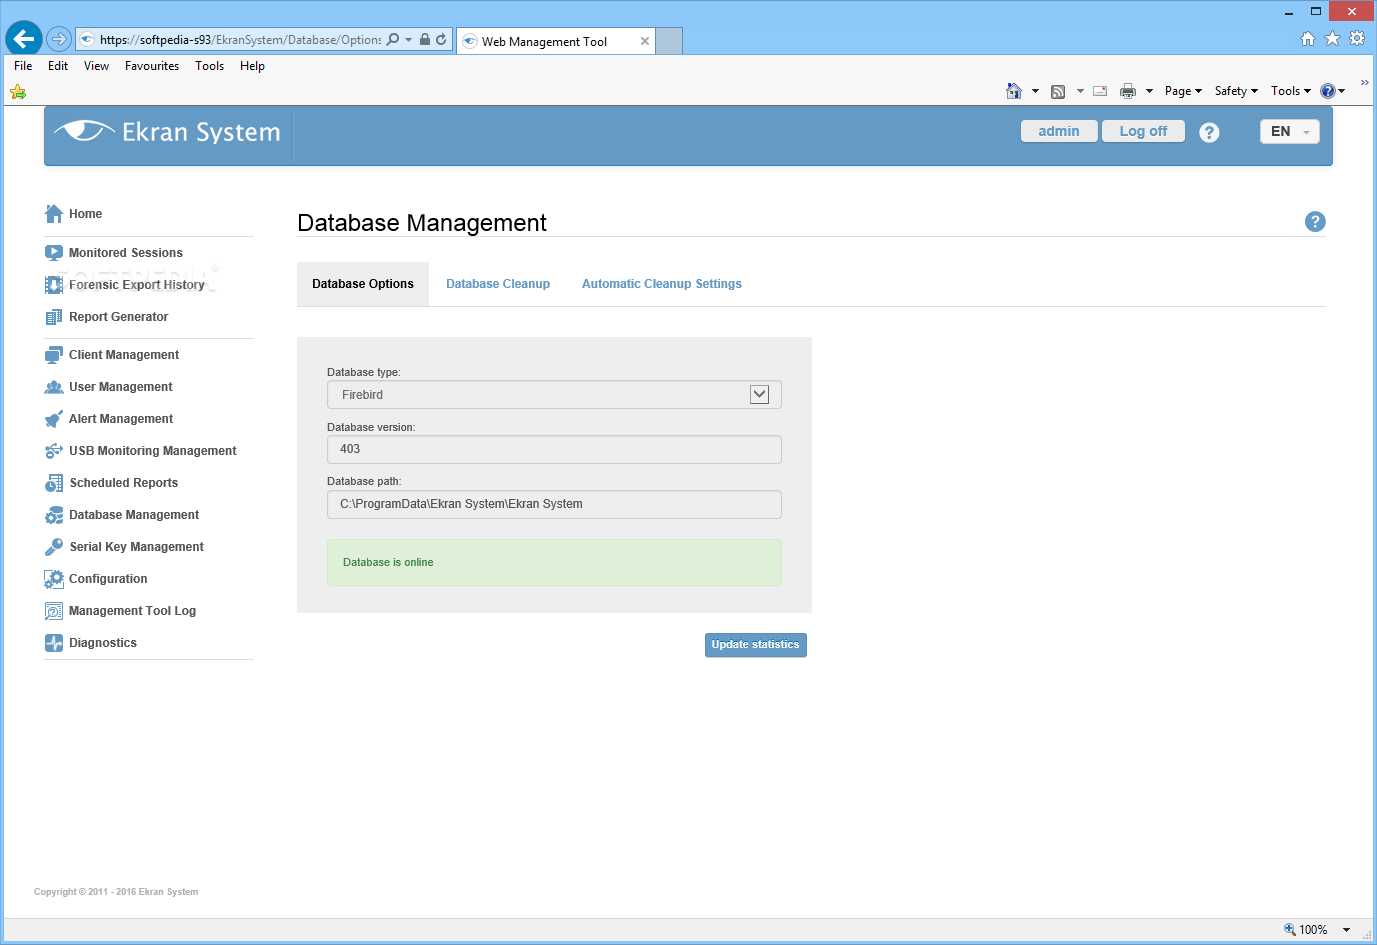
Task: Open page help beside Database Management title
Action: coord(1315,222)
